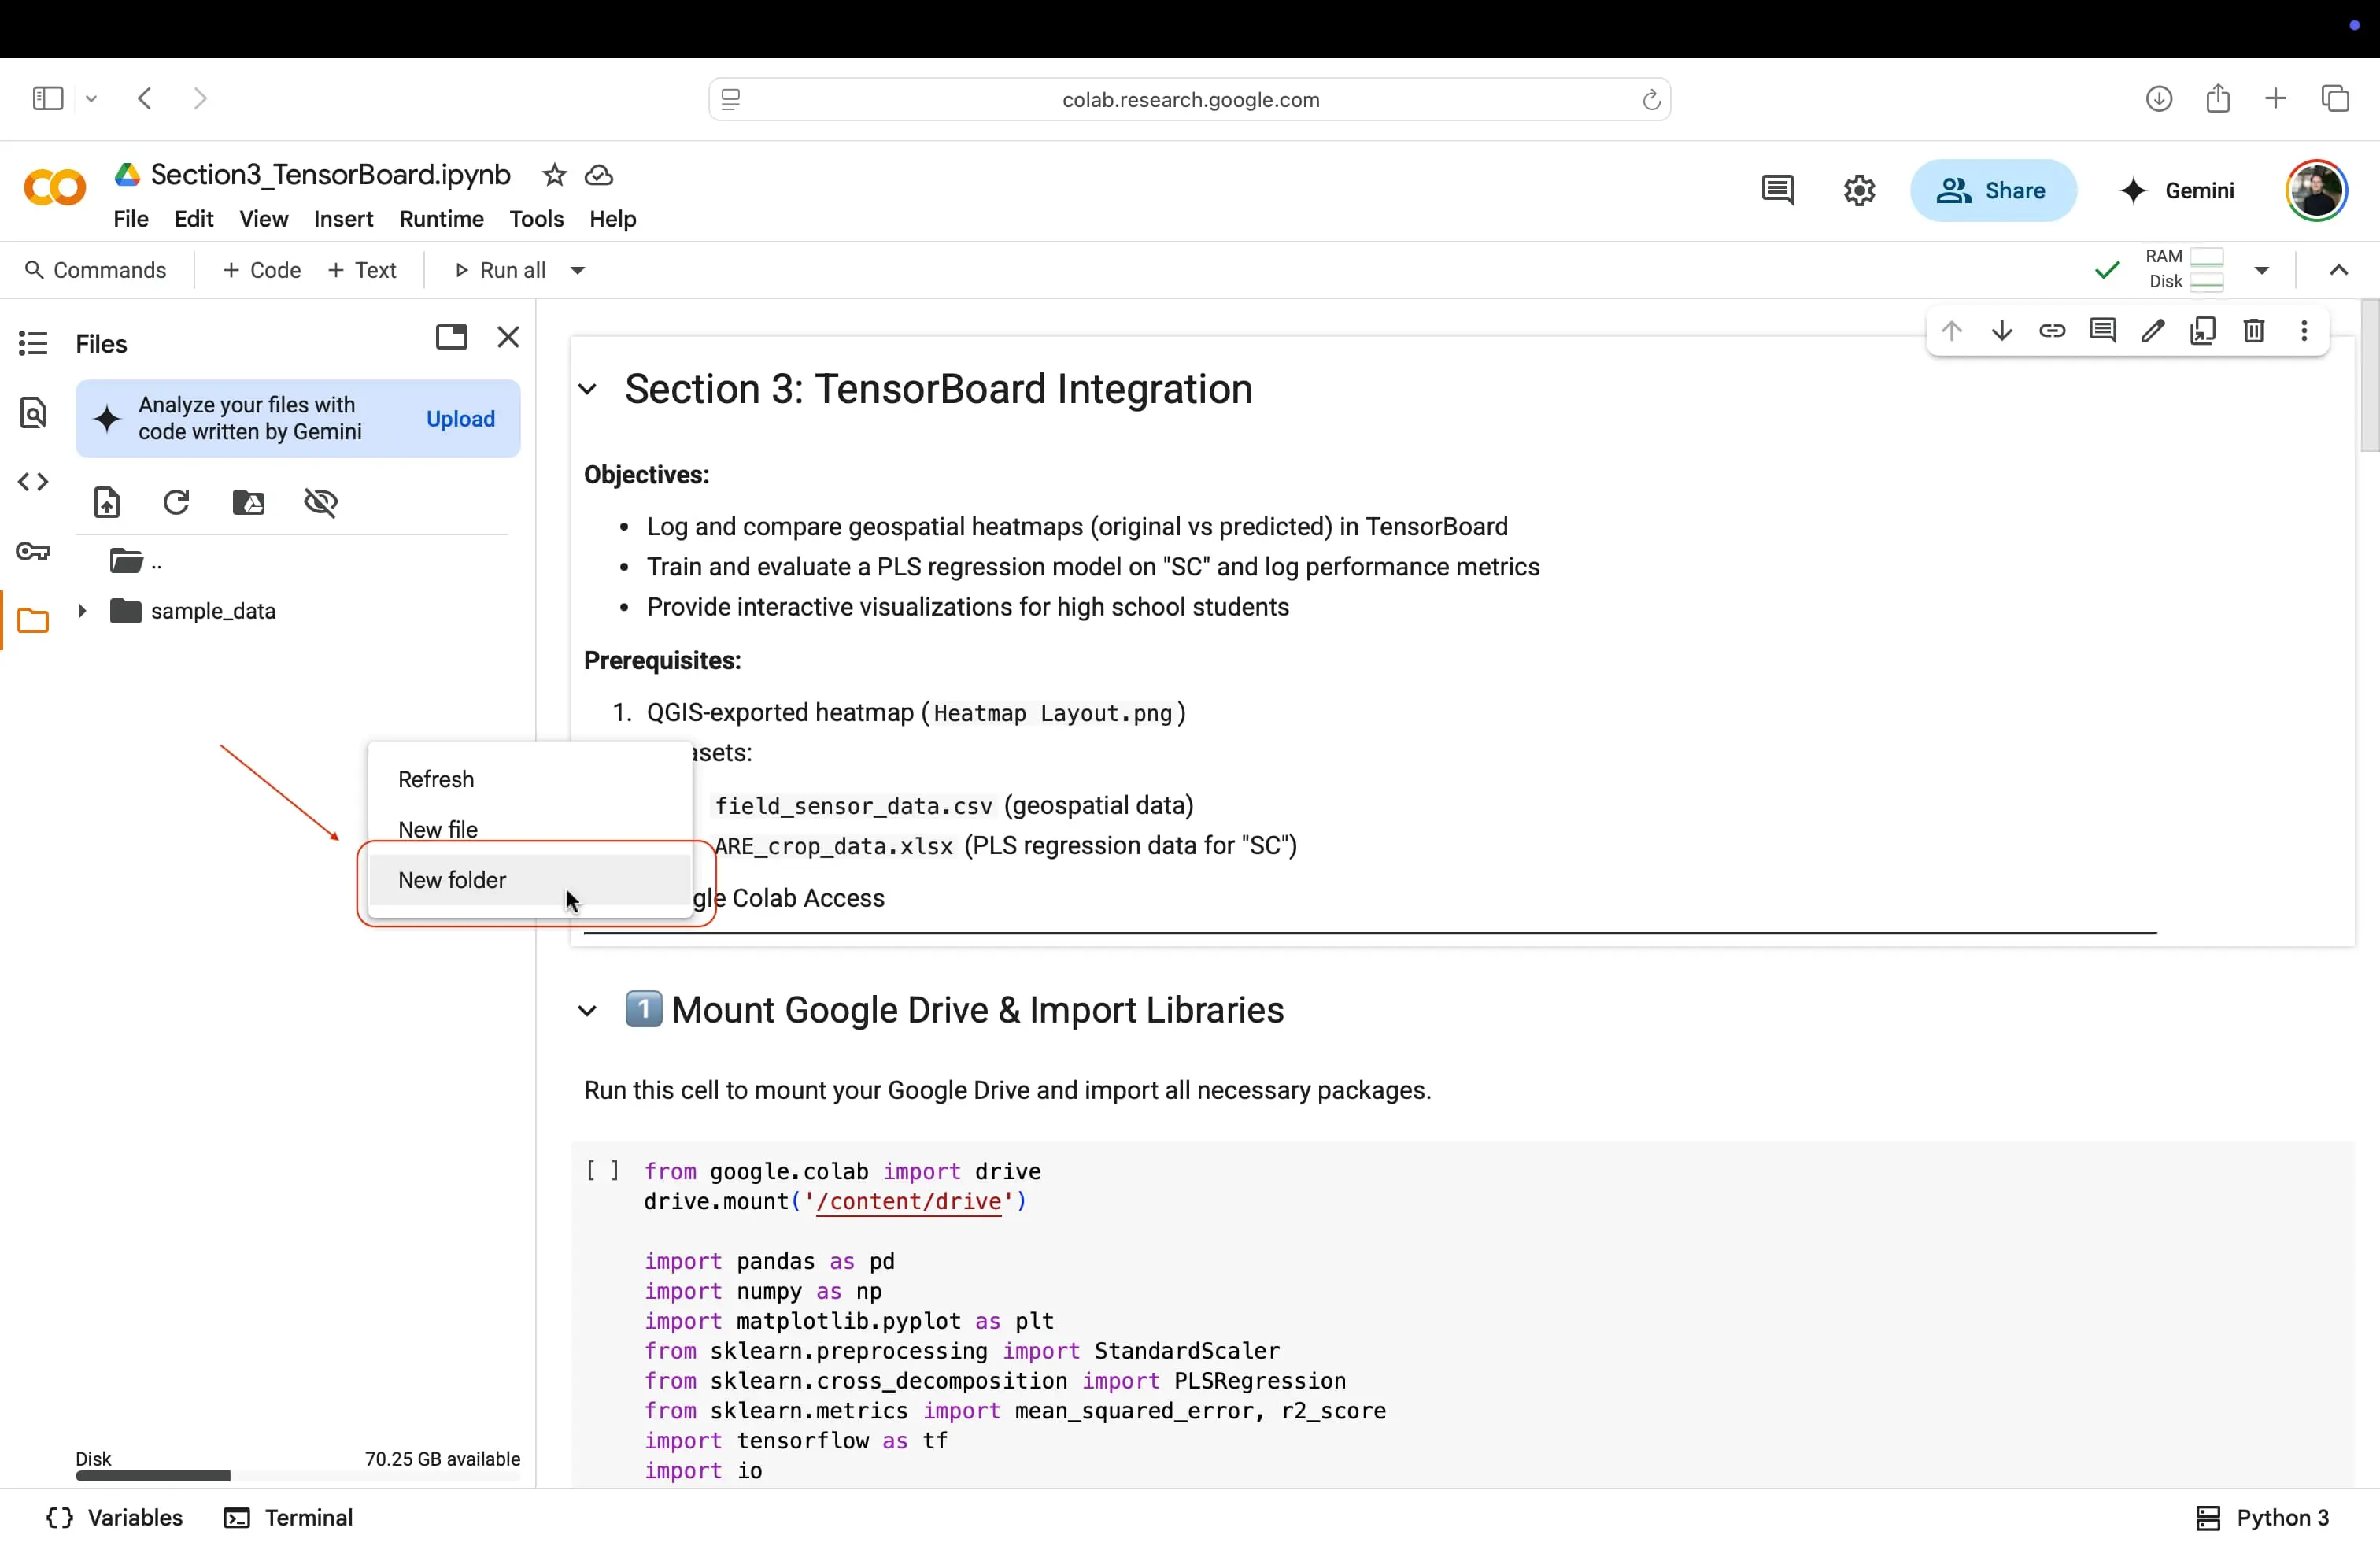The height and width of the screenshot is (1546, 2380).
Task: Open the Help menu
Action: [x=613, y=219]
